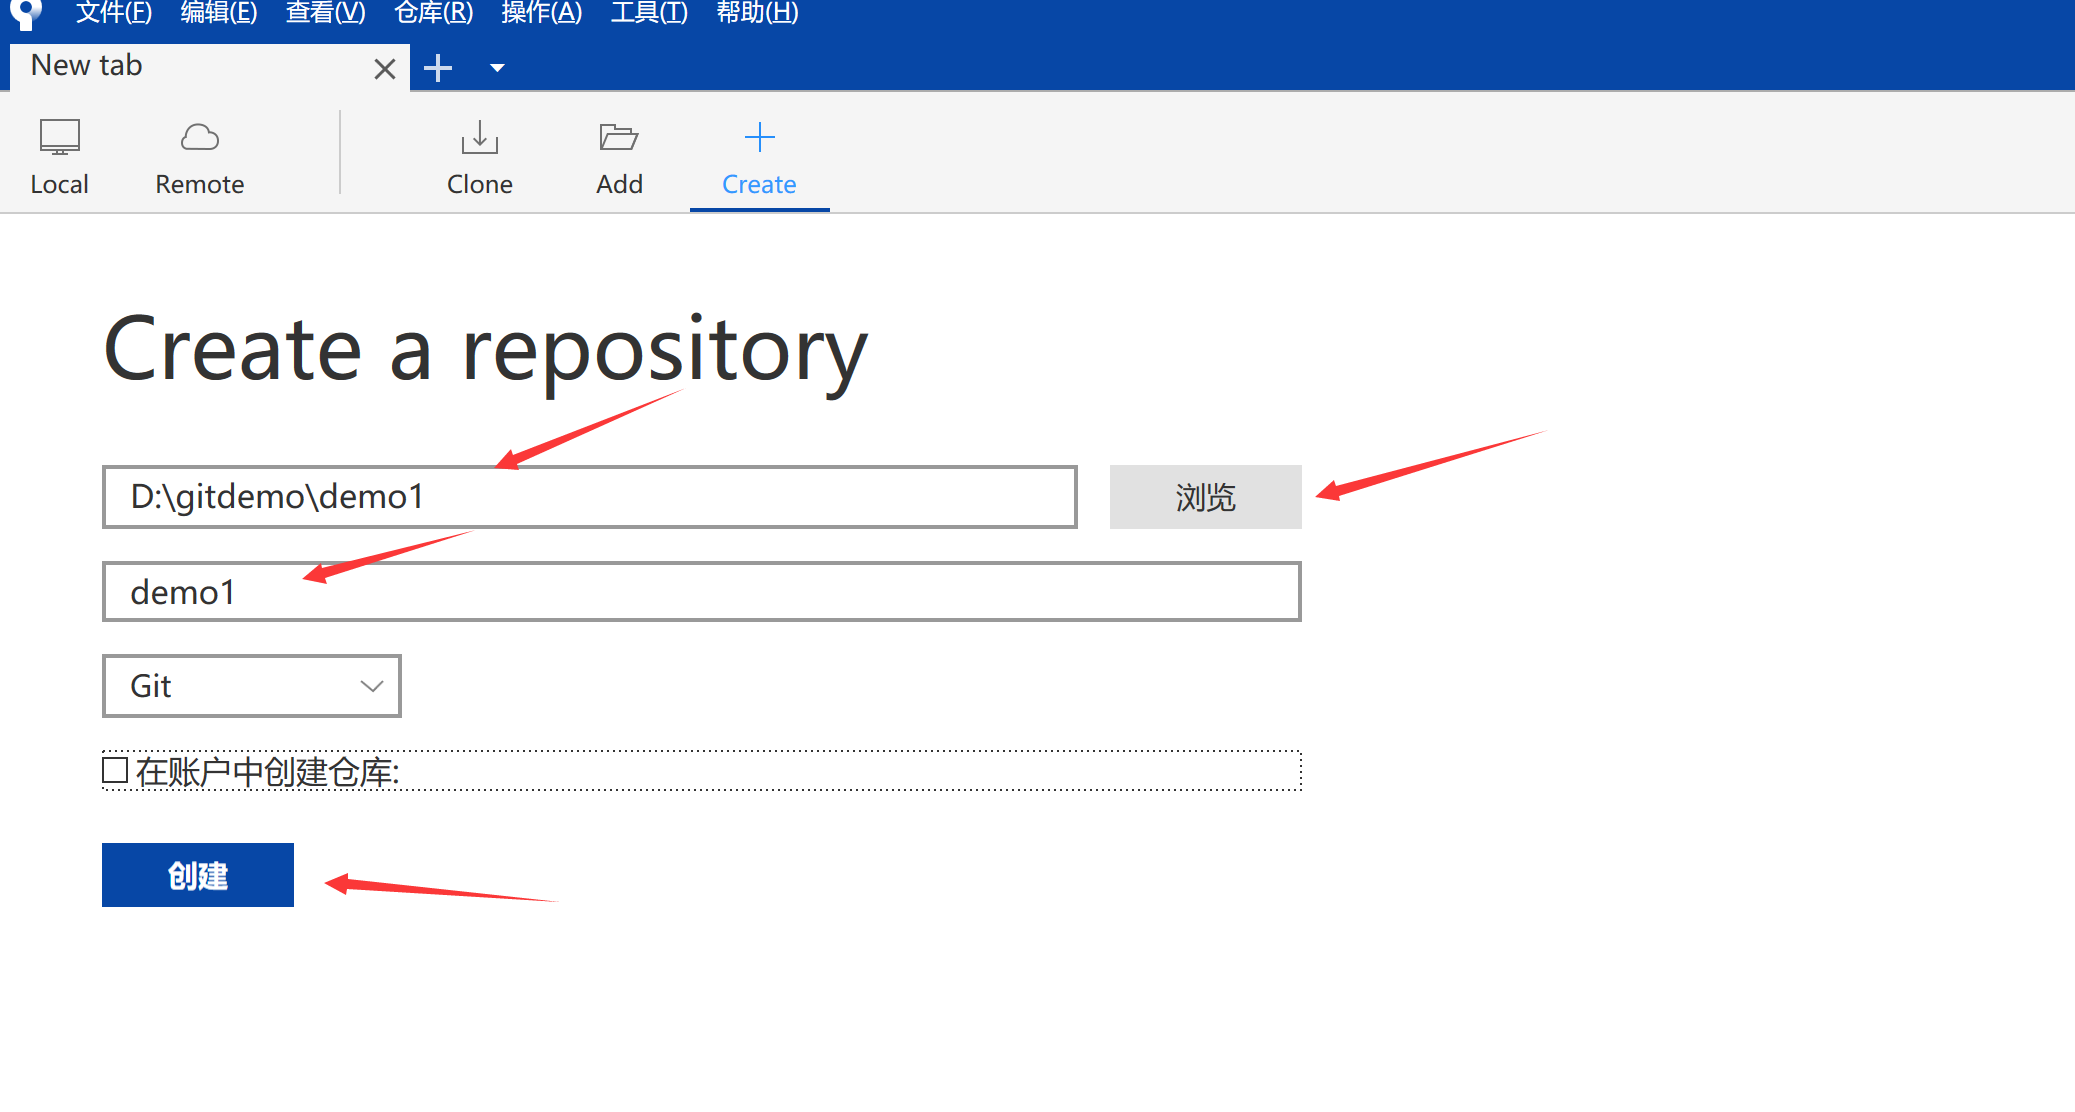The height and width of the screenshot is (1112, 2075).
Task: Open the 工具(T) menu
Action: pos(649,13)
